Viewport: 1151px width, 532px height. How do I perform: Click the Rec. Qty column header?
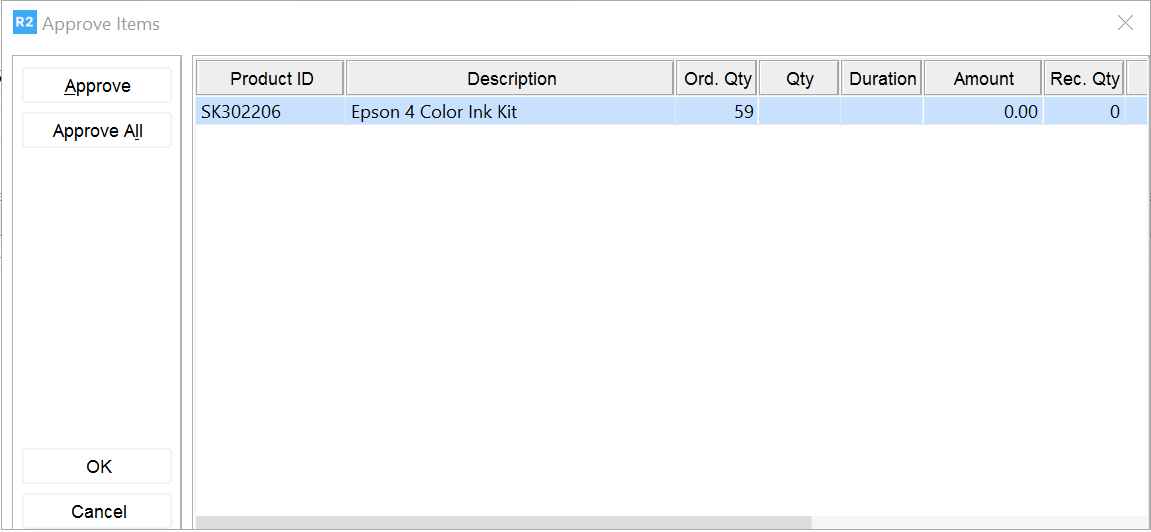[1084, 79]
